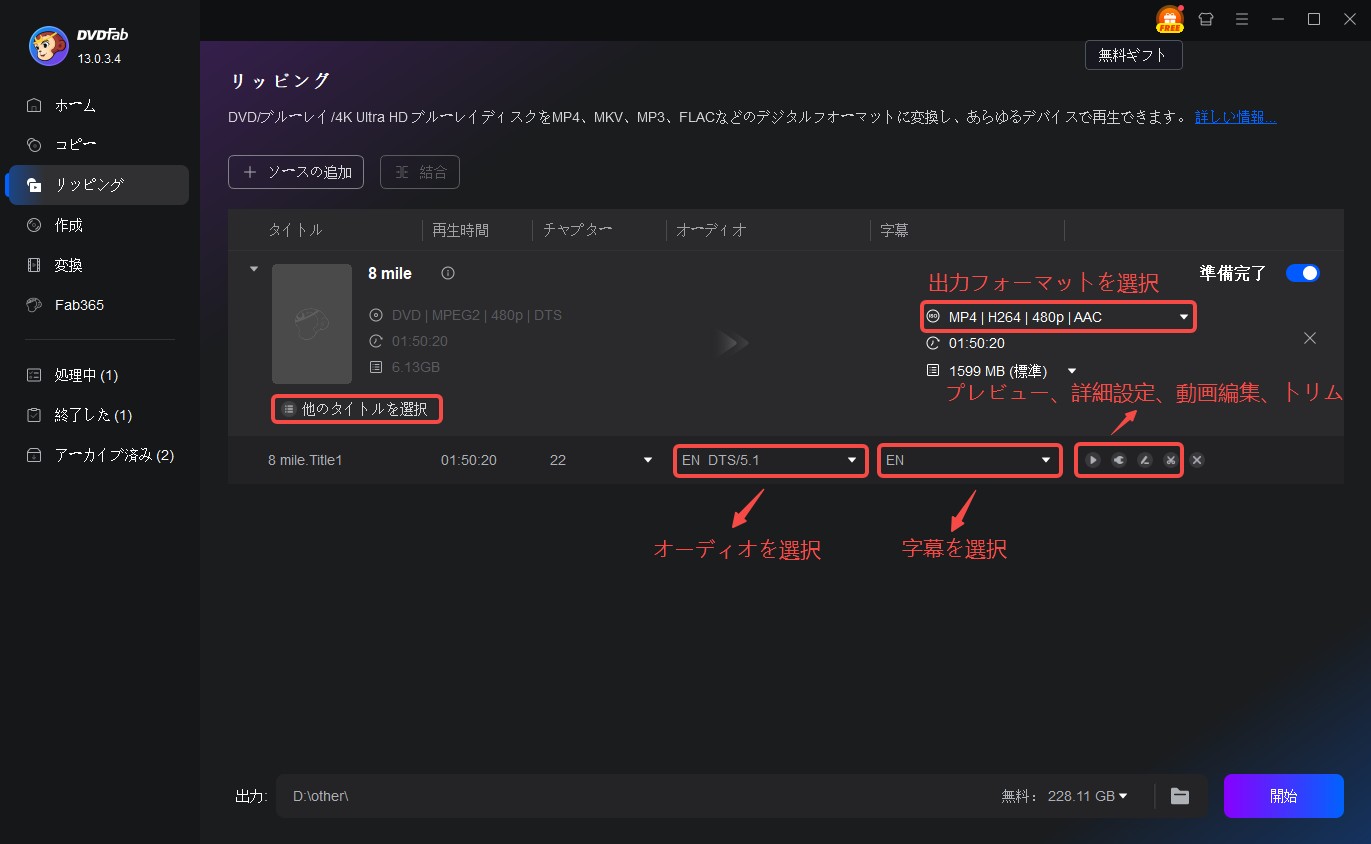Click the 再生時間 column header
This screenshot has width=1371, height=844.
point(460,230)
